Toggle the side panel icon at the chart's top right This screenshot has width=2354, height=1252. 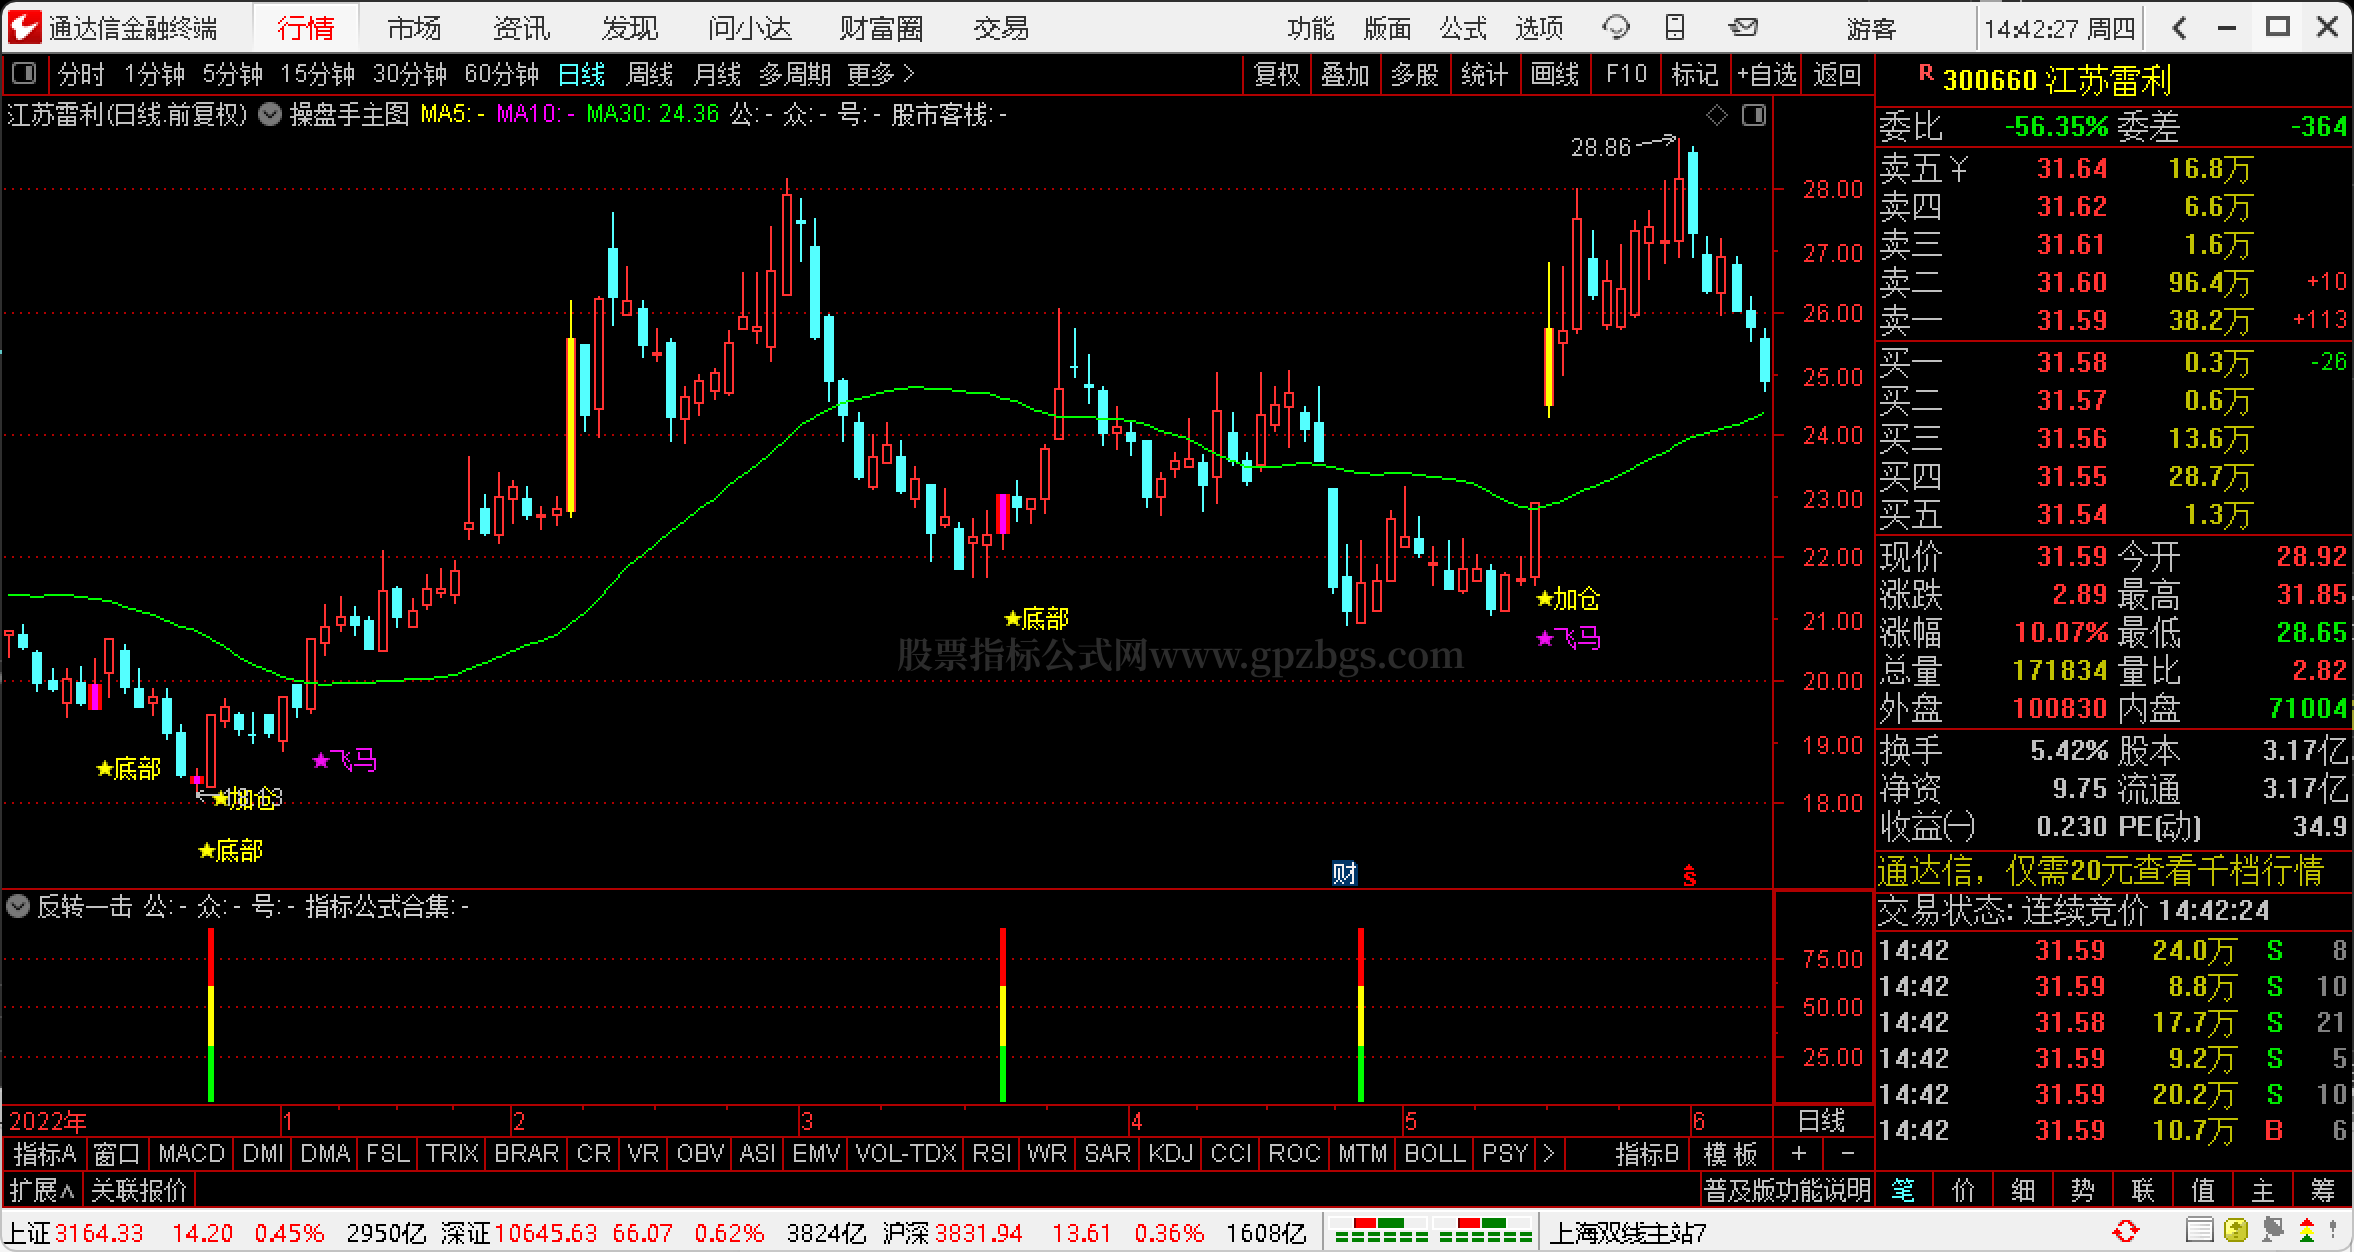pyautogui.click(x=1754, y=116)
